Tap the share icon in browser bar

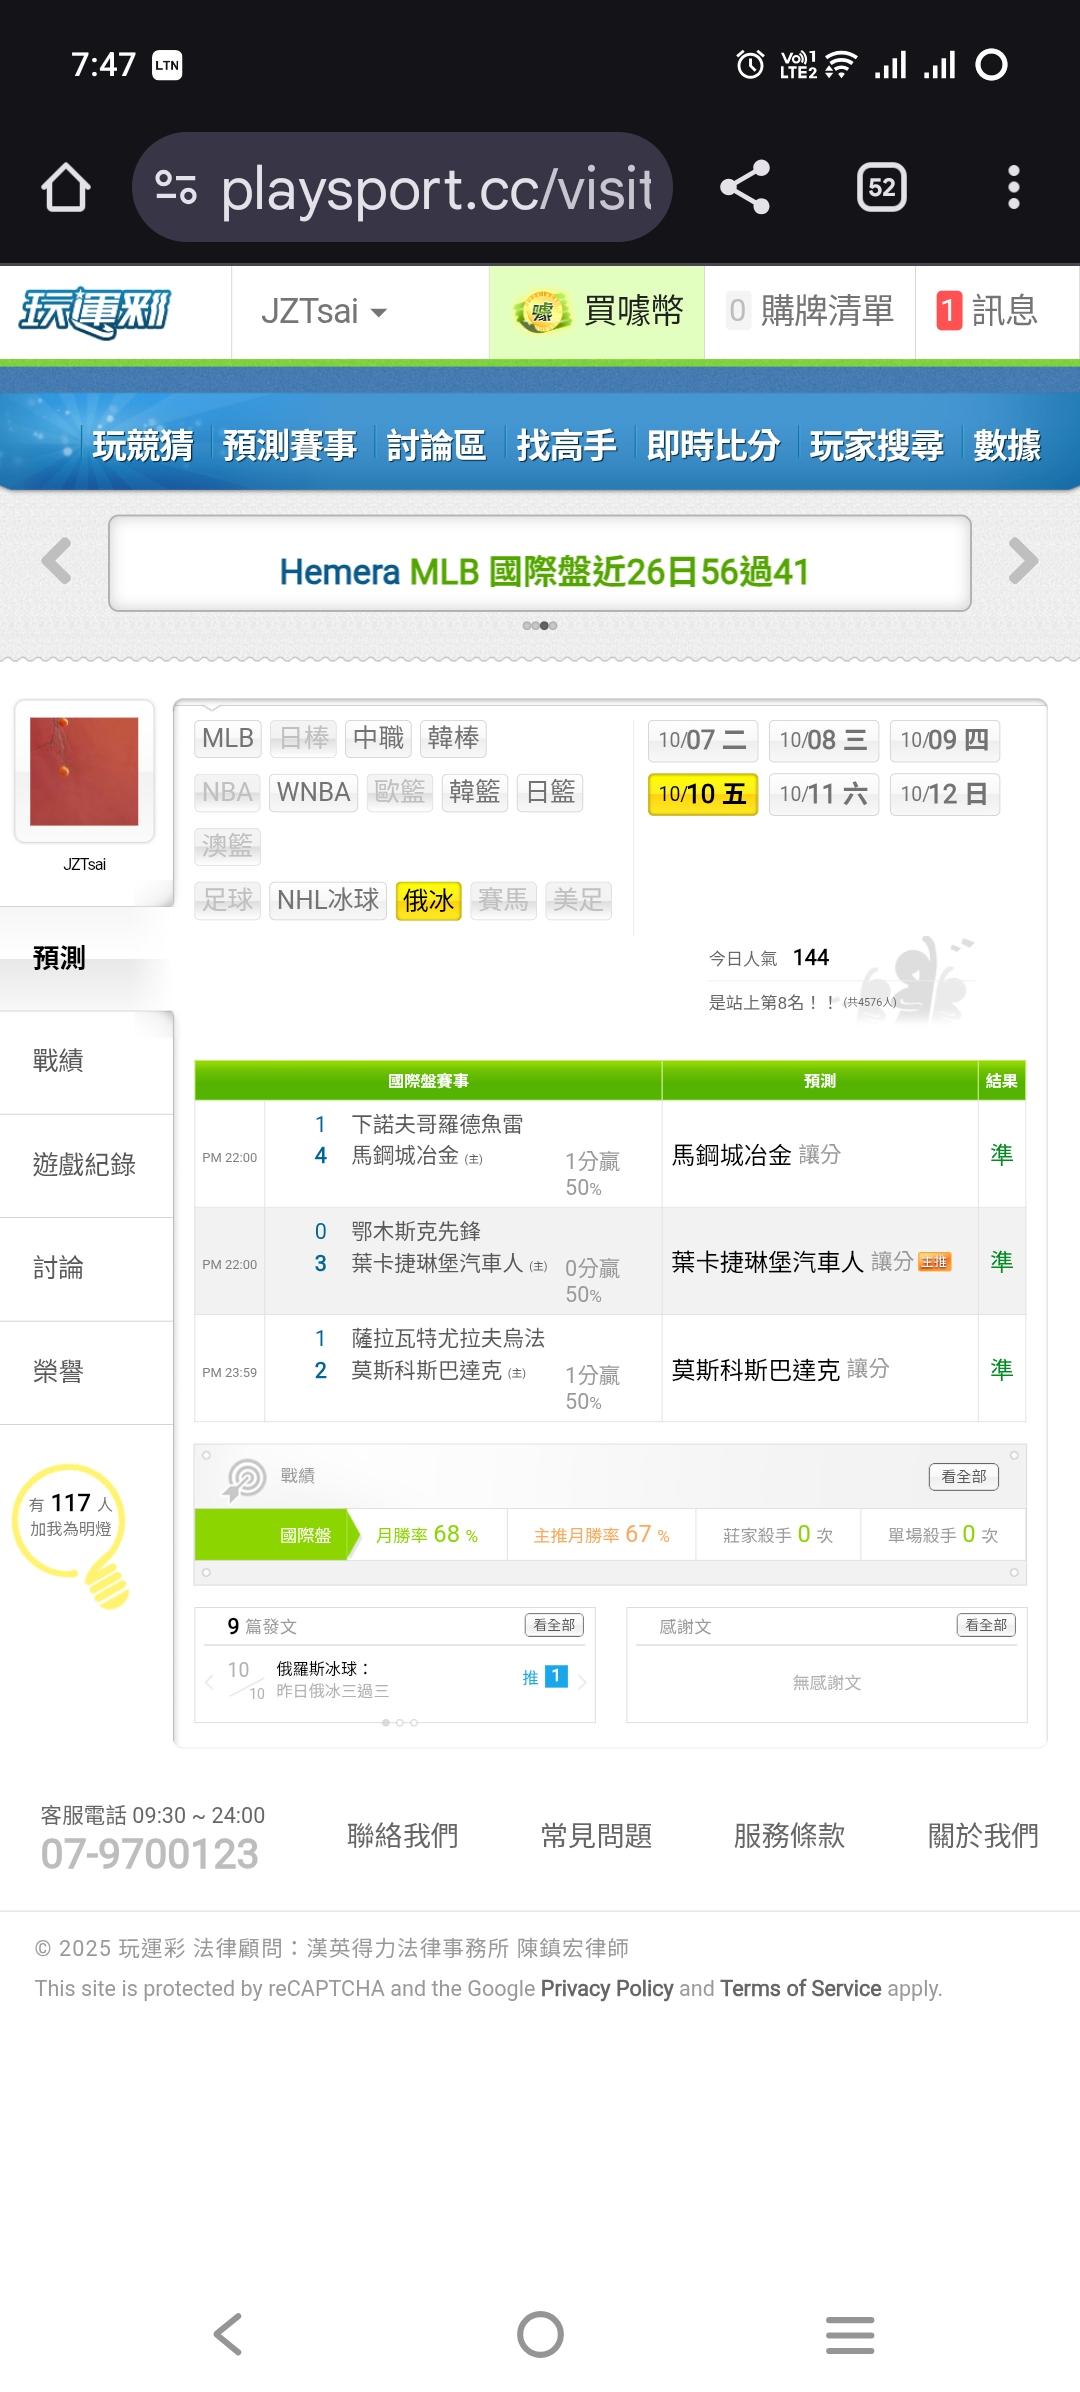point(745,187)
